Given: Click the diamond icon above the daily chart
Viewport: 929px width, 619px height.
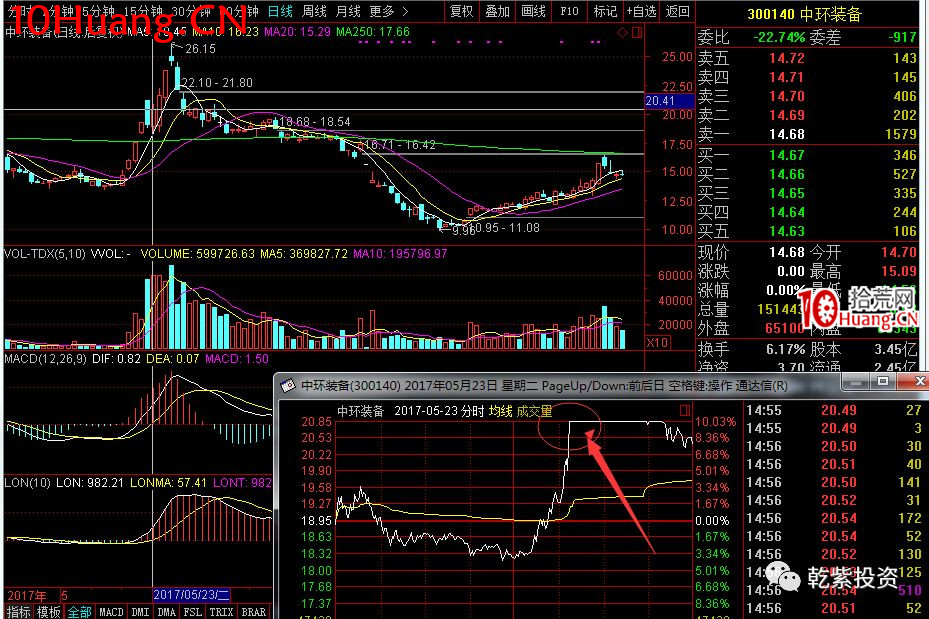Looking at the screenshot, I should click(x=622, y=33).
